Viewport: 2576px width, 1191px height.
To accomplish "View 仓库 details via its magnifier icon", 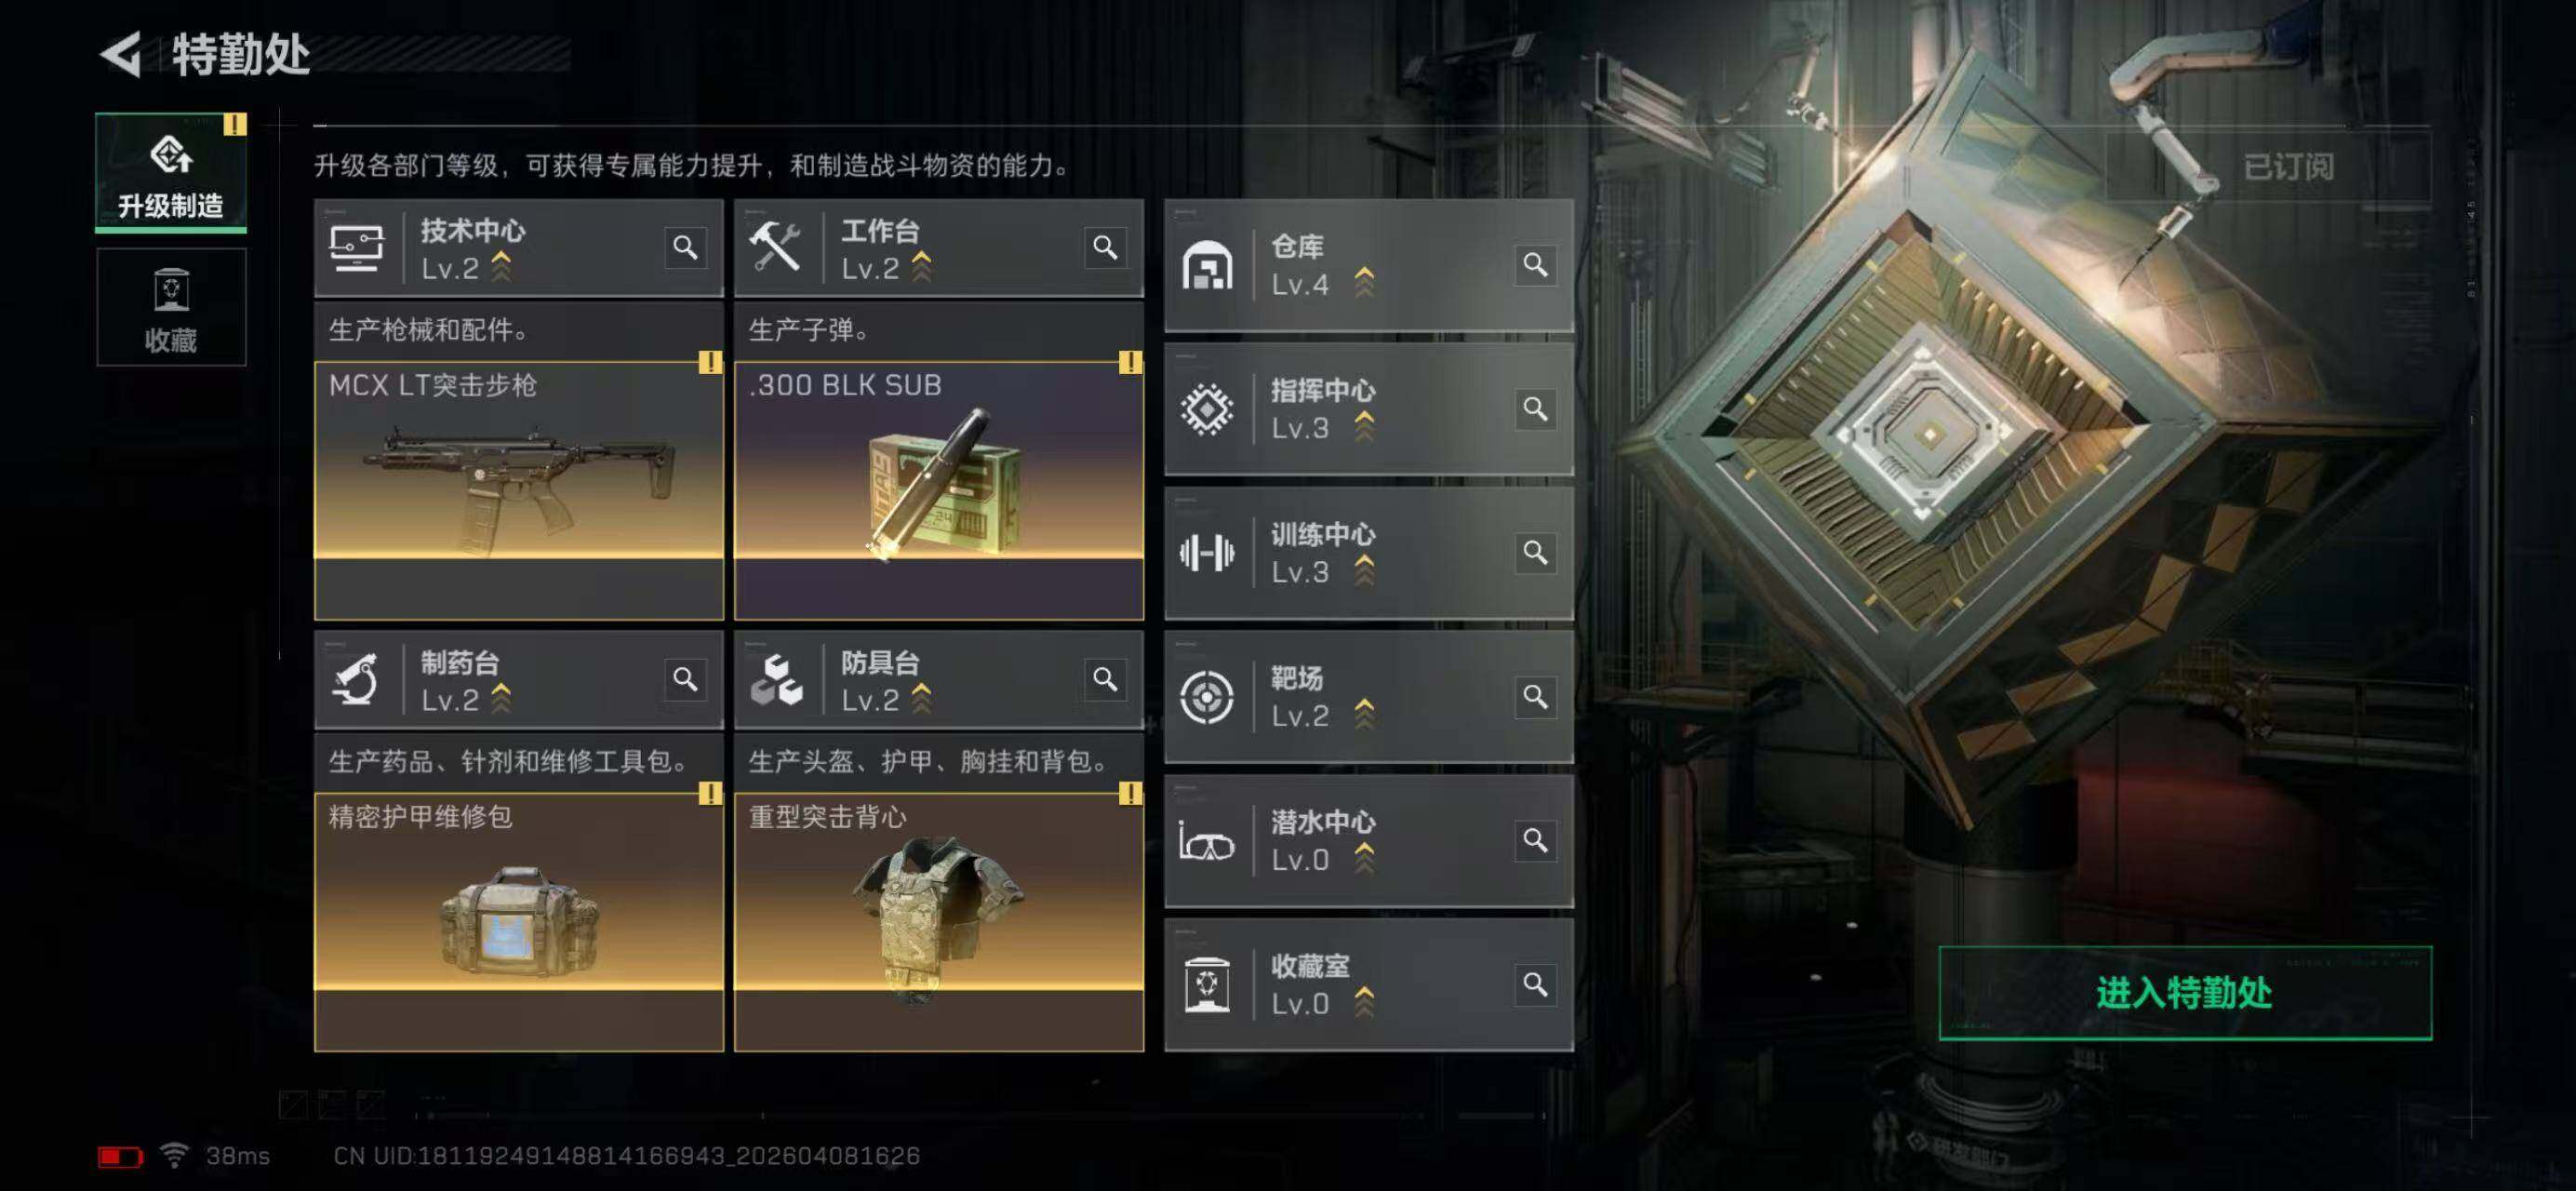I will tap(1535, 265).
